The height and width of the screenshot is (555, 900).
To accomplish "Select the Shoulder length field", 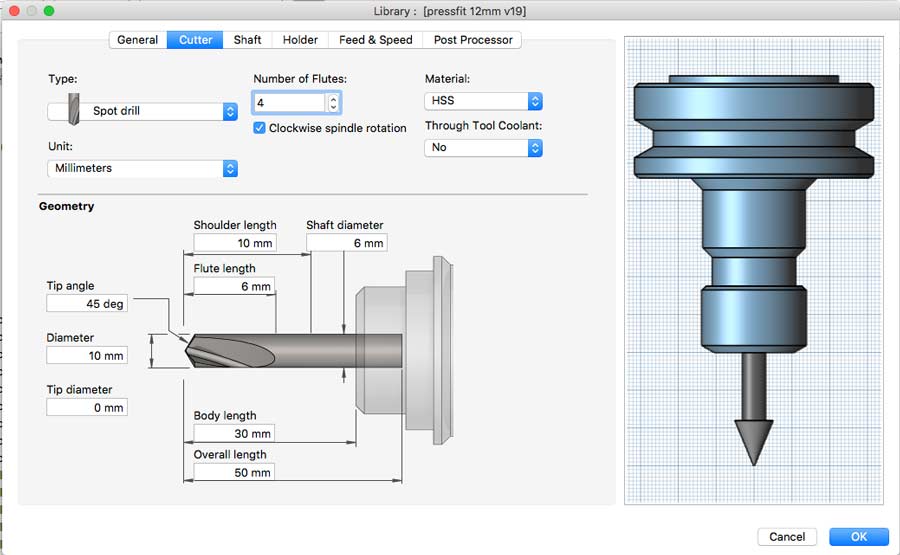I will [234, 243].
